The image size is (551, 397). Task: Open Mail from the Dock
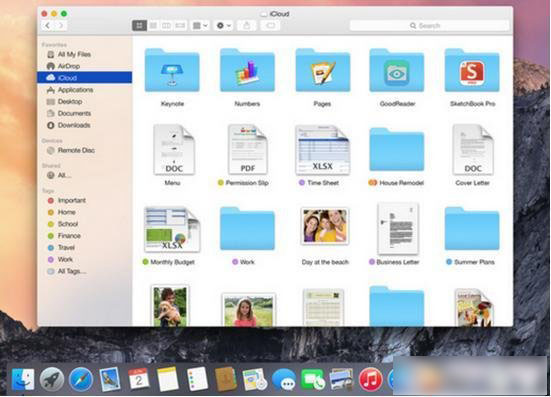(110, 380)
